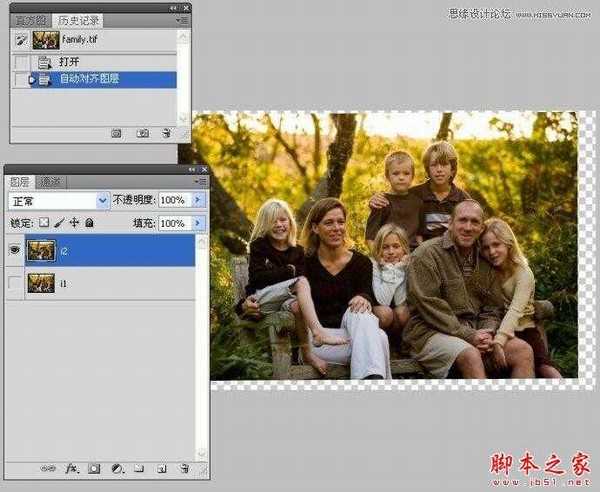600x492 pixels.
Task: Lock transparent pixels icon
Action: coord(43,223)
